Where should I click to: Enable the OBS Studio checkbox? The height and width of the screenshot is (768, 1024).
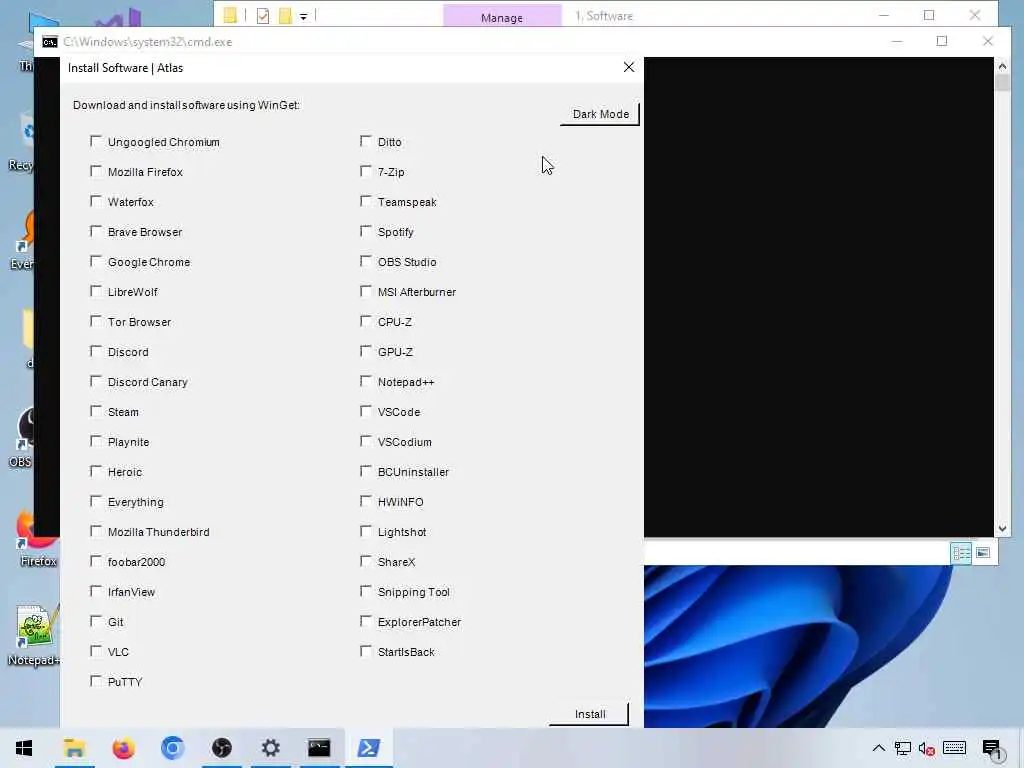pos(366,261)
